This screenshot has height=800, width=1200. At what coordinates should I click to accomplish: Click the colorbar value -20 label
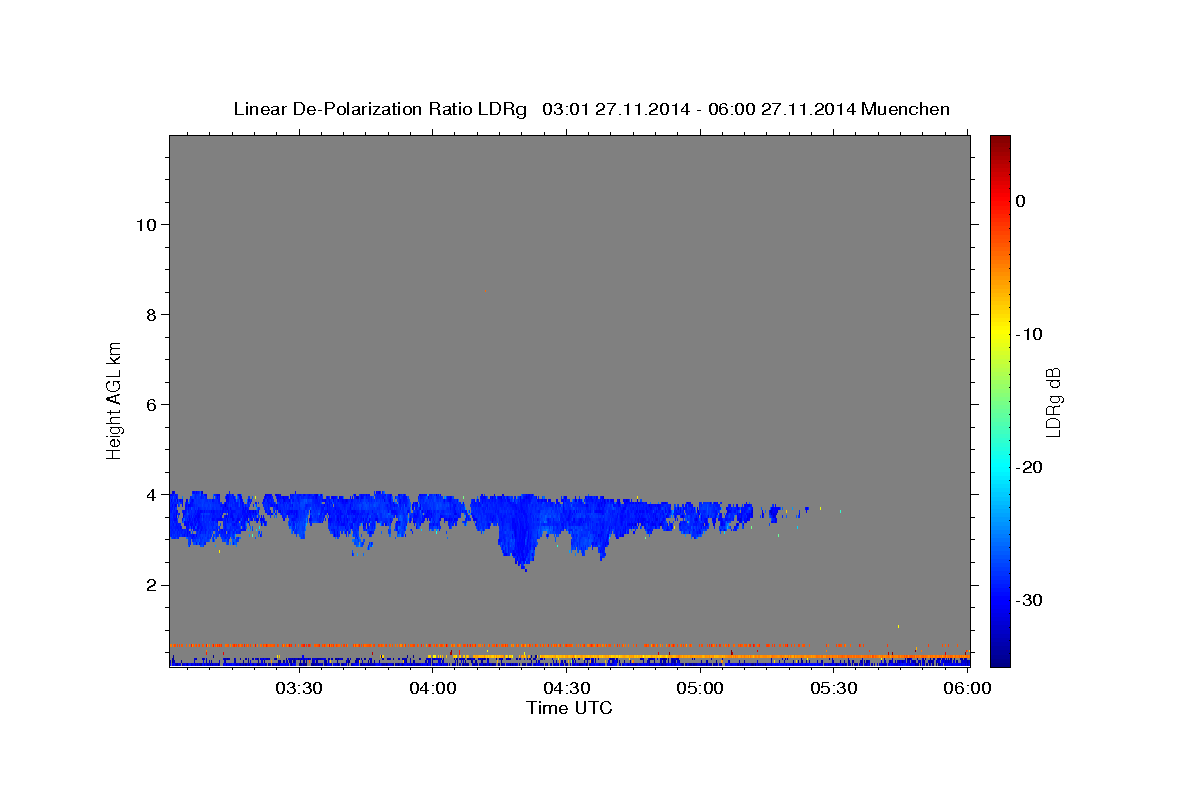(1029, 467)
